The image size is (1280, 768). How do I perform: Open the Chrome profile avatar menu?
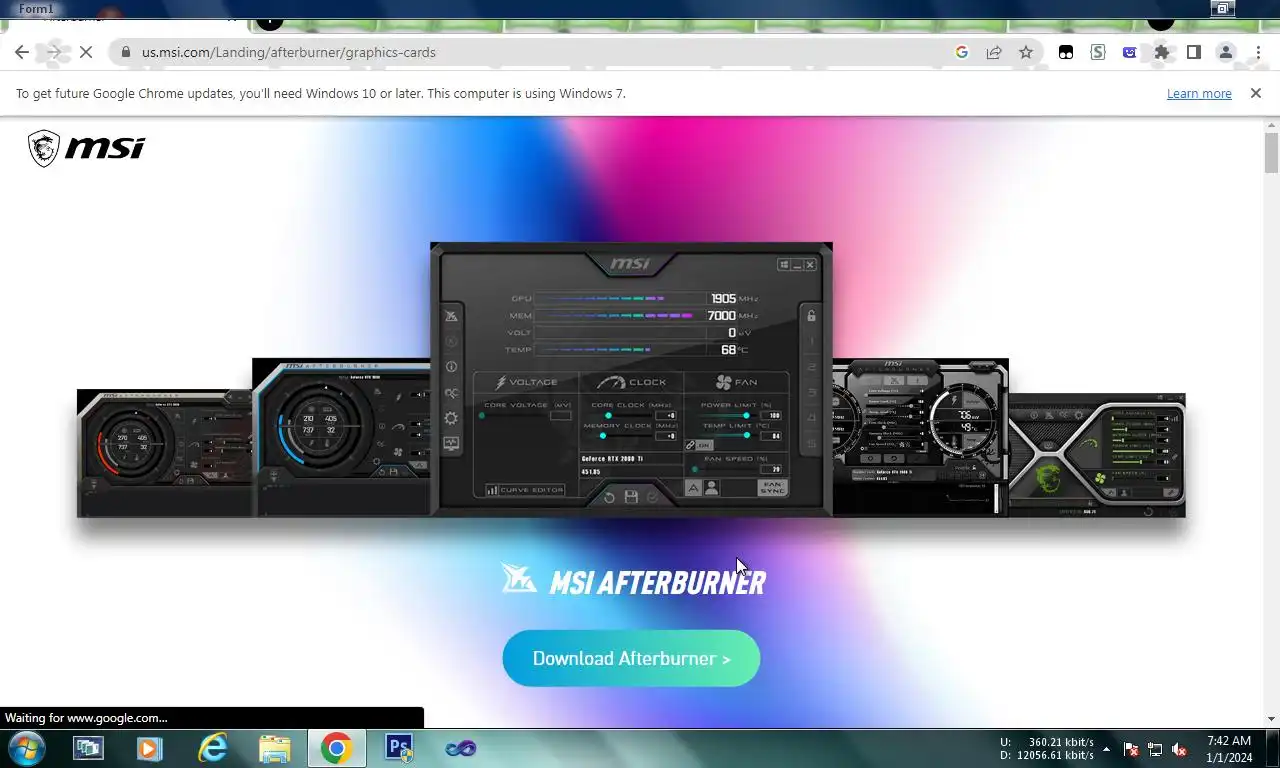pyautogui.click(x=1226, y=52)
